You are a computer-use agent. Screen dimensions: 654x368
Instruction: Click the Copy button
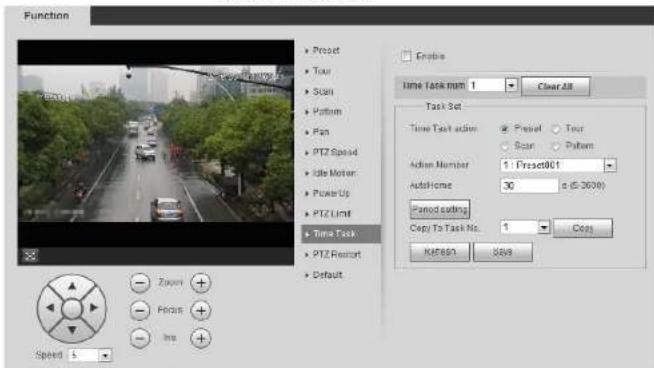583,228
